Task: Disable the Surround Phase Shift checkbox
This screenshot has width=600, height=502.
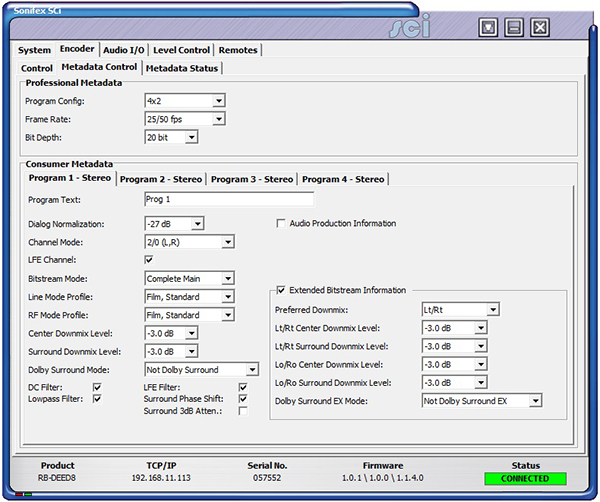Action: pos(243,399)
